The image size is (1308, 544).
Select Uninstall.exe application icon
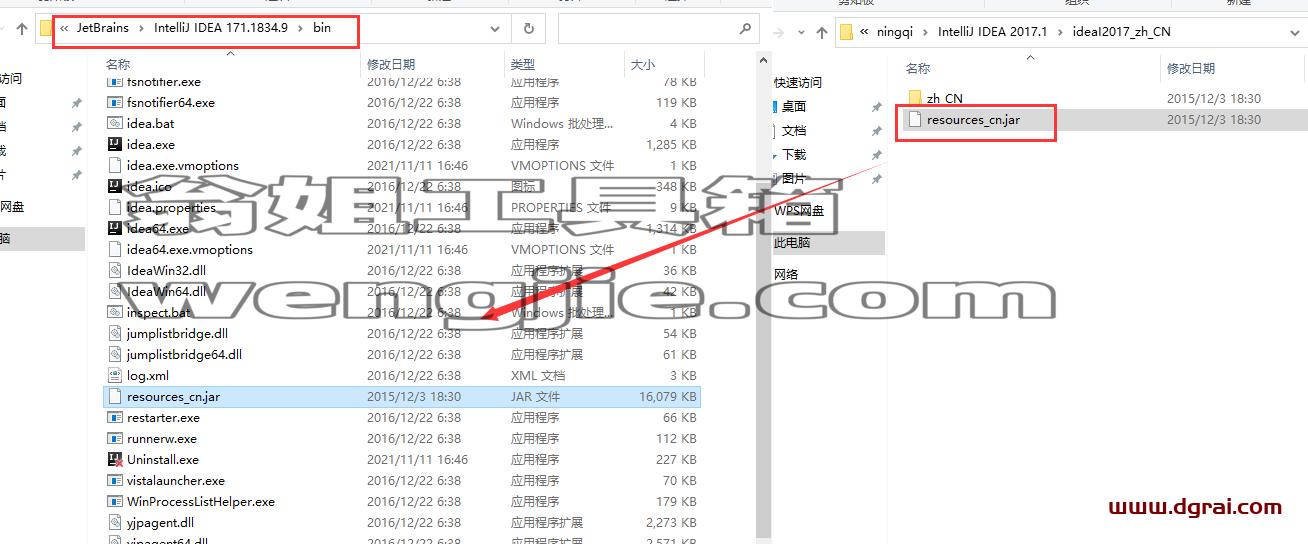click(115, 460)
